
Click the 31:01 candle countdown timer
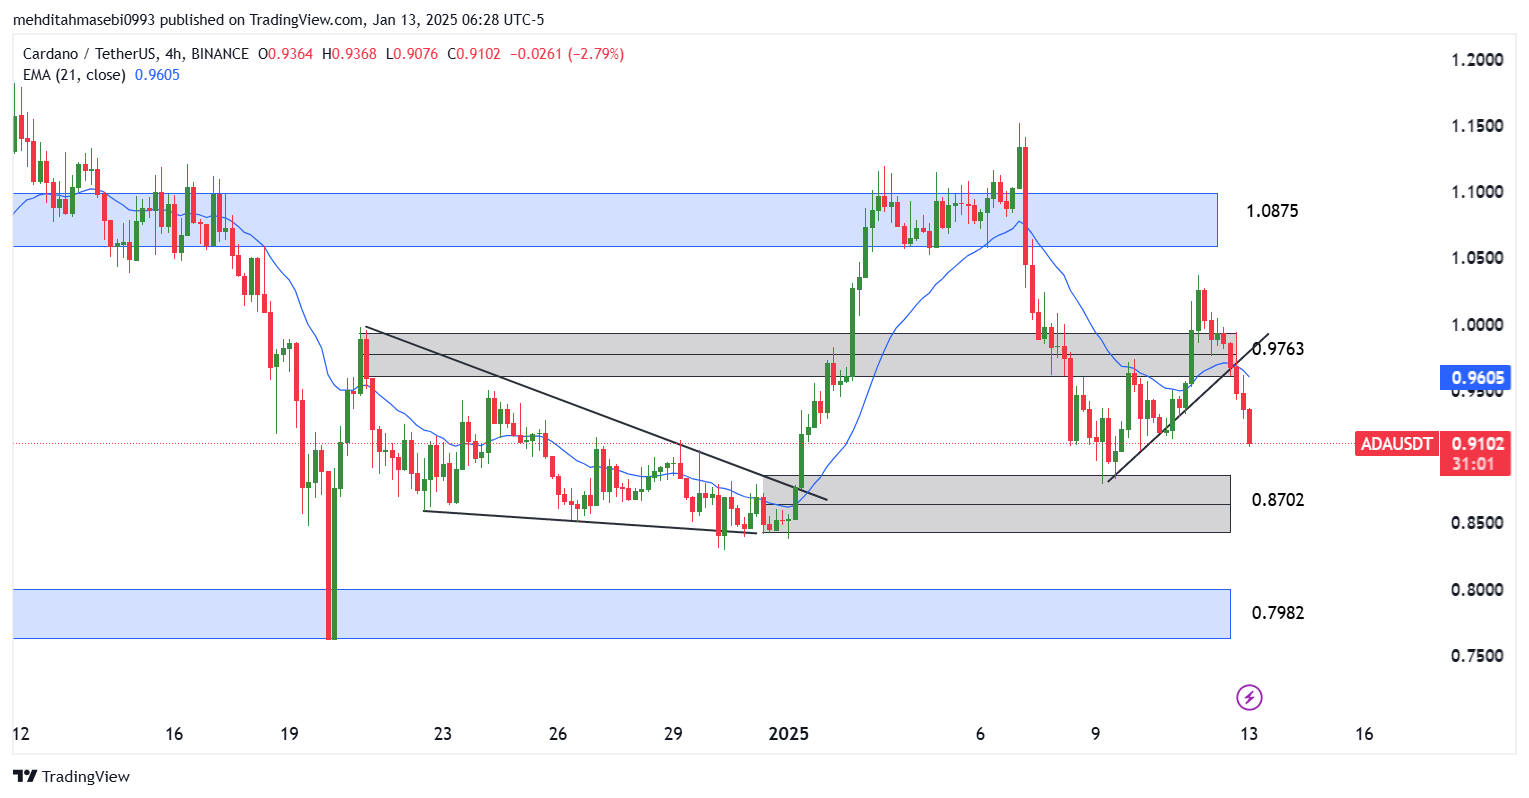point(1475,464)
